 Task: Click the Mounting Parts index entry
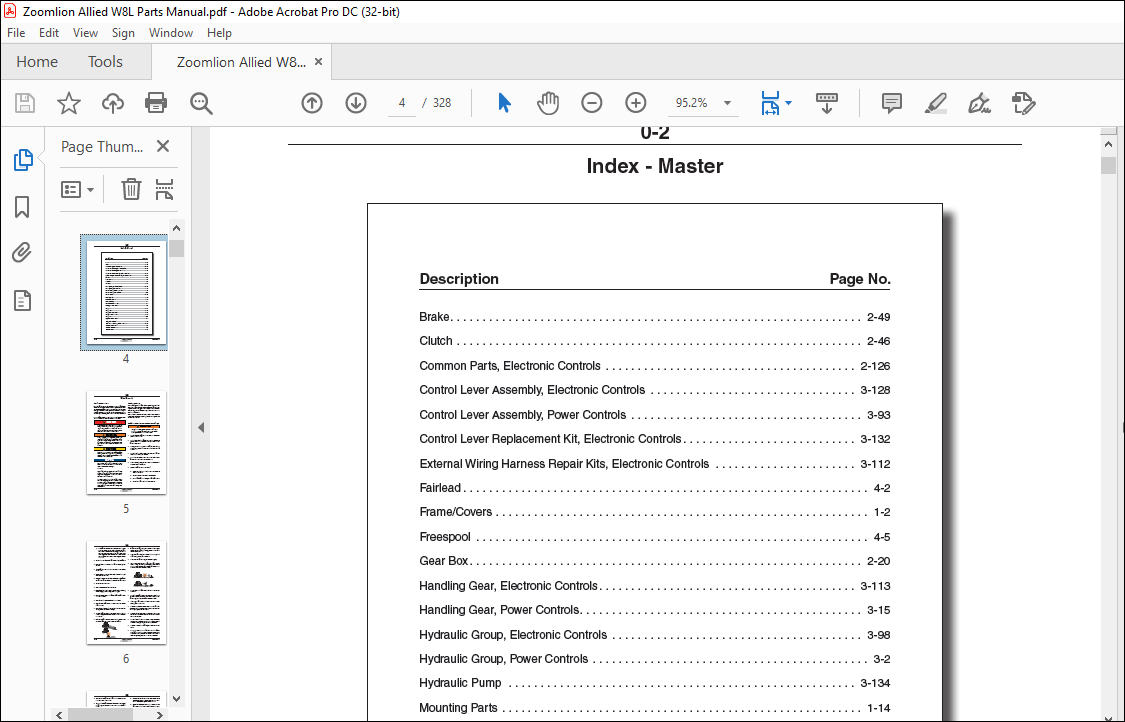coord(654,708)
